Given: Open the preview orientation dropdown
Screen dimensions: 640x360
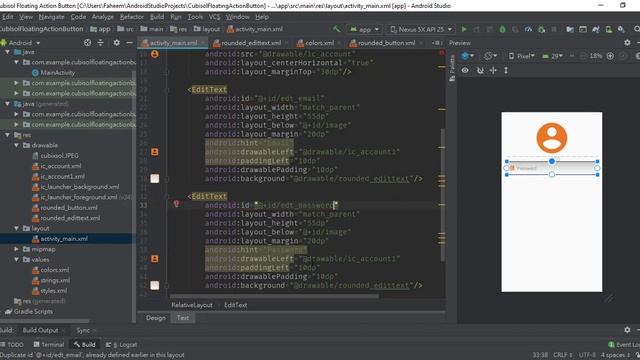Looking at the screenshot, I should (490, 56).
